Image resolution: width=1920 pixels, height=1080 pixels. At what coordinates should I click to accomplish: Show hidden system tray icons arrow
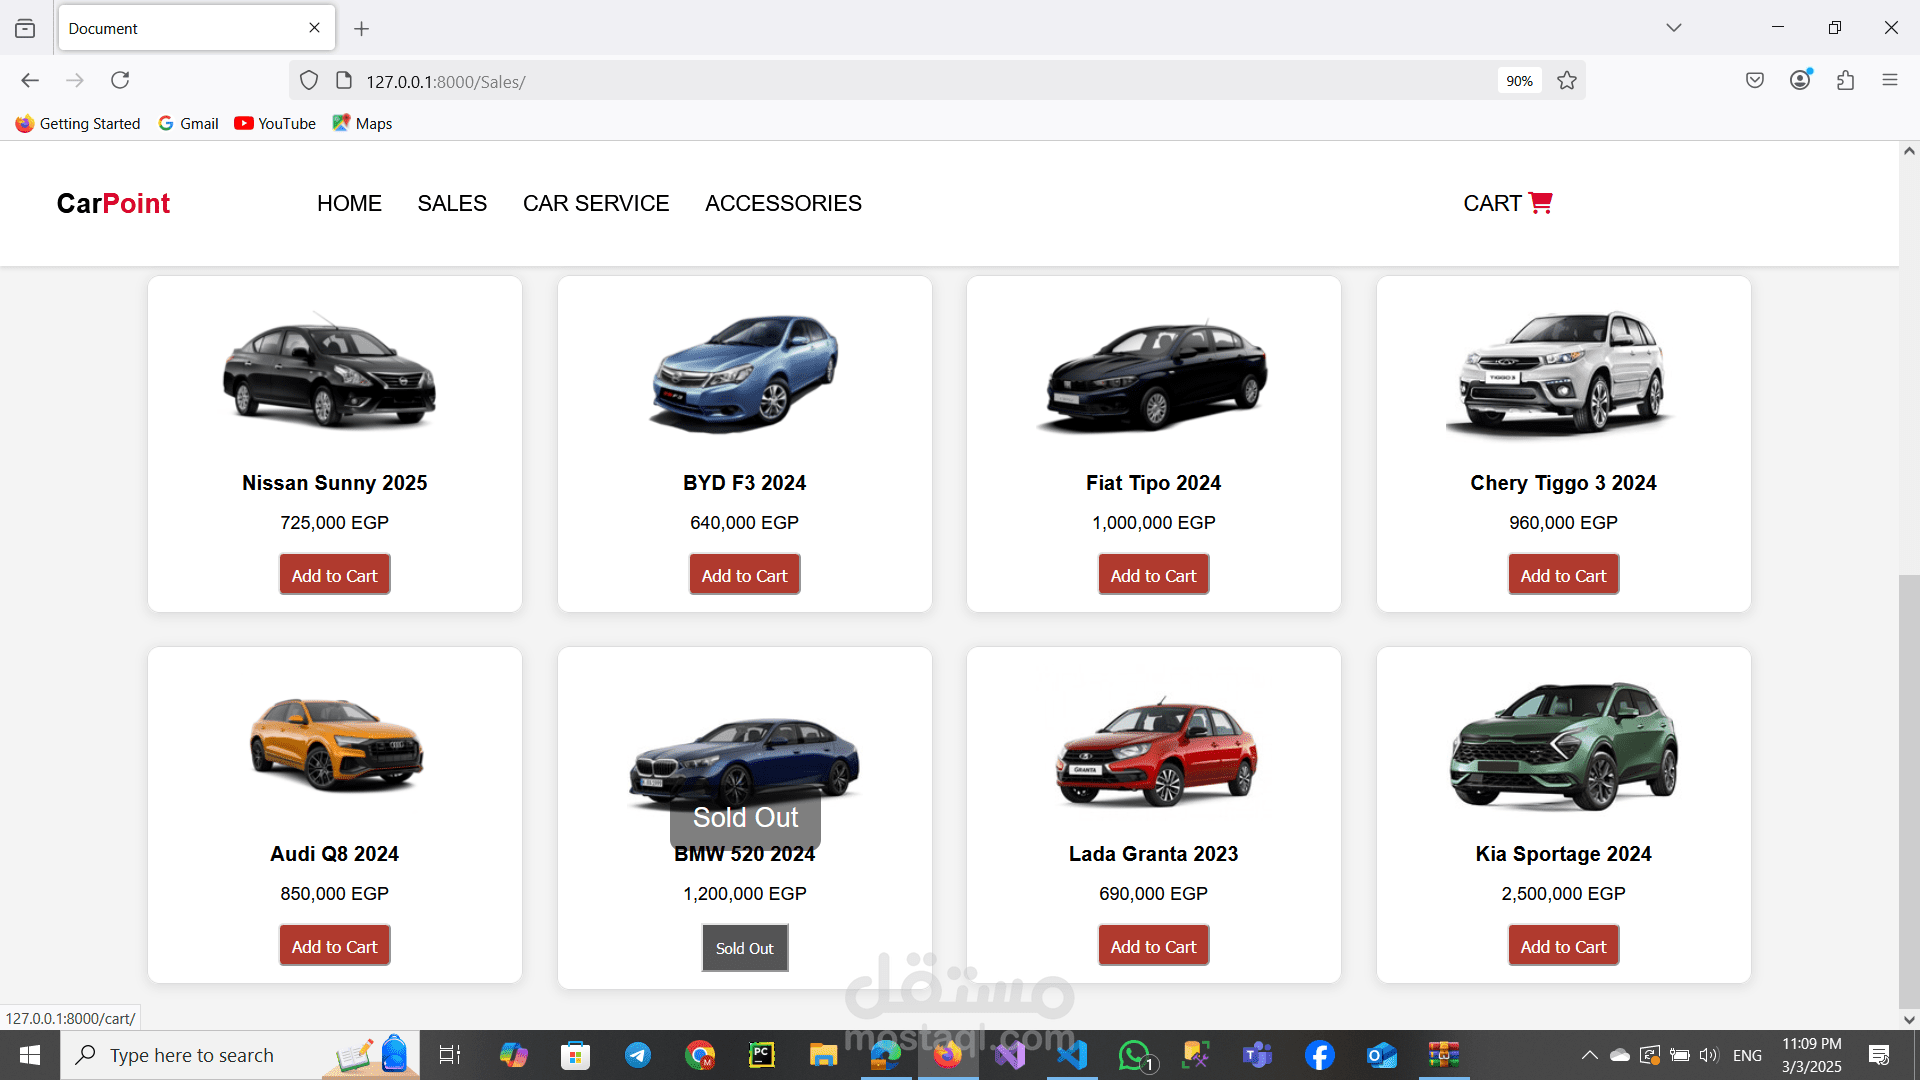tap(1589, 1055)
